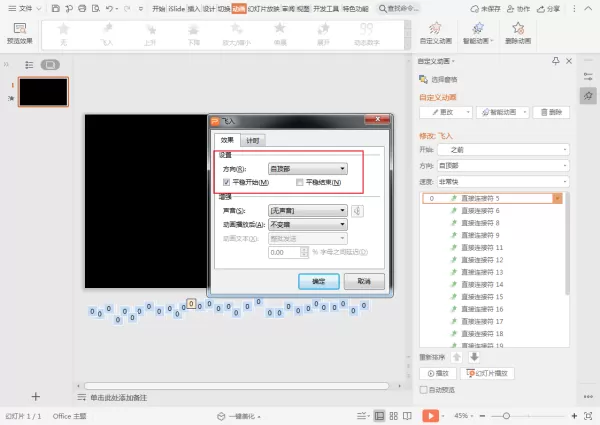Click the sidebar settings sliders icon
Viewport: 600px width, 425px height.
(588, 77)
